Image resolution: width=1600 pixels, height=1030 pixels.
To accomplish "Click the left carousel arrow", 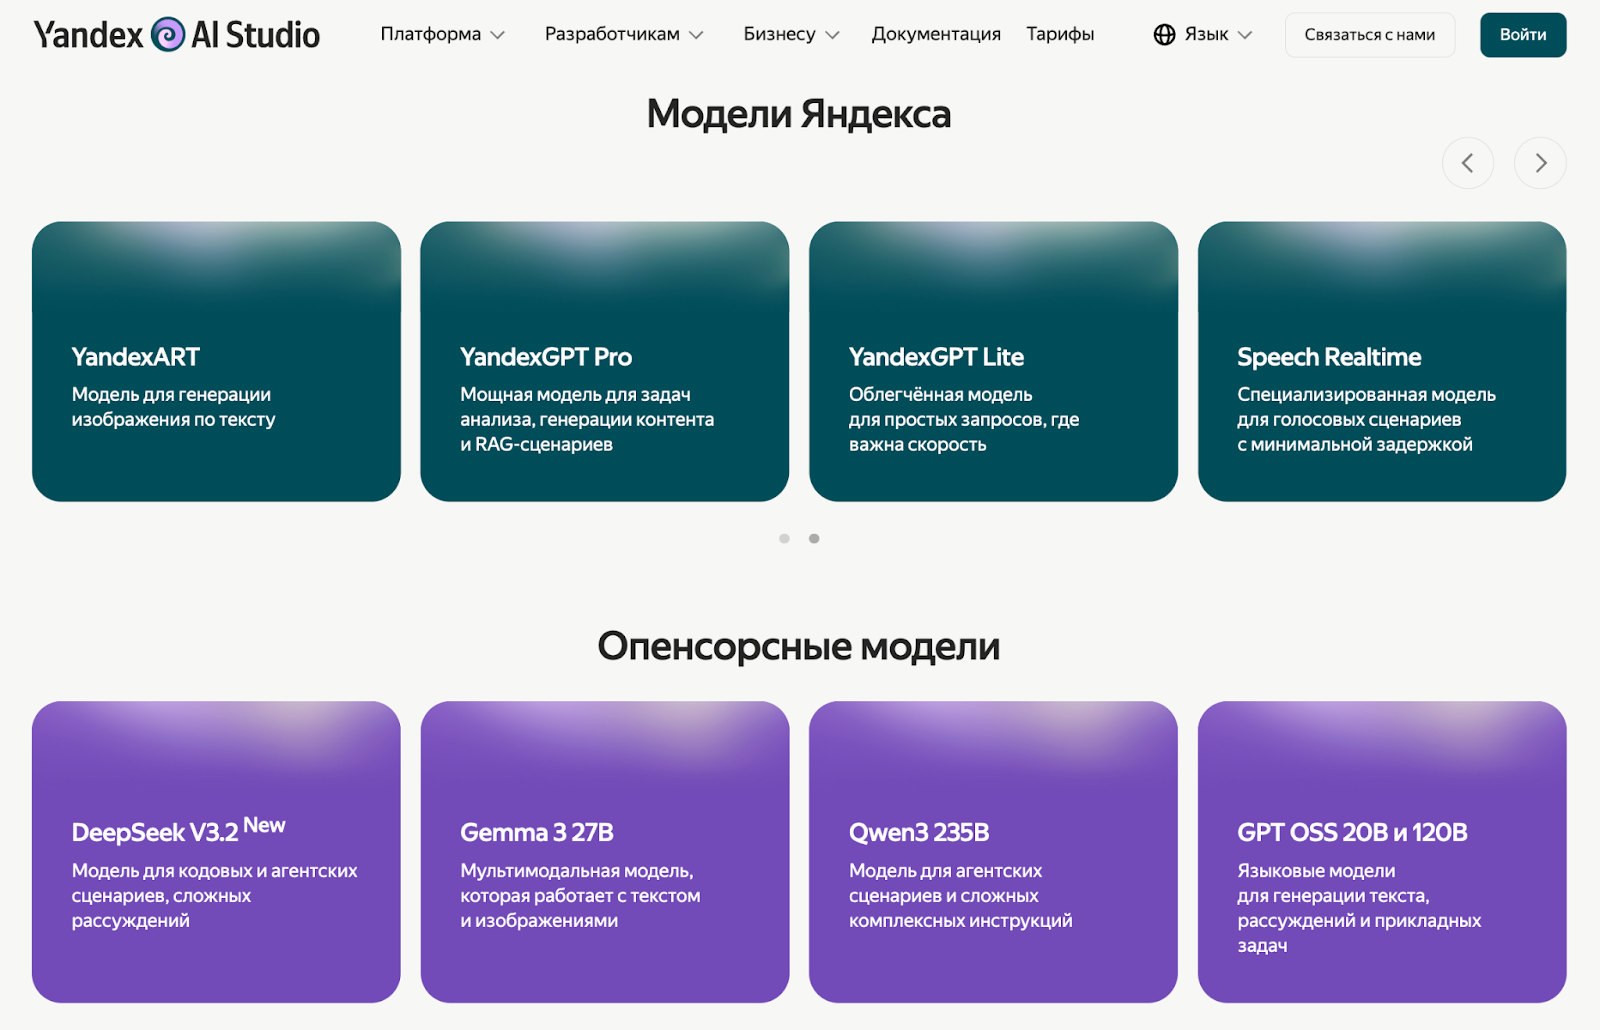I will 1467,163.
